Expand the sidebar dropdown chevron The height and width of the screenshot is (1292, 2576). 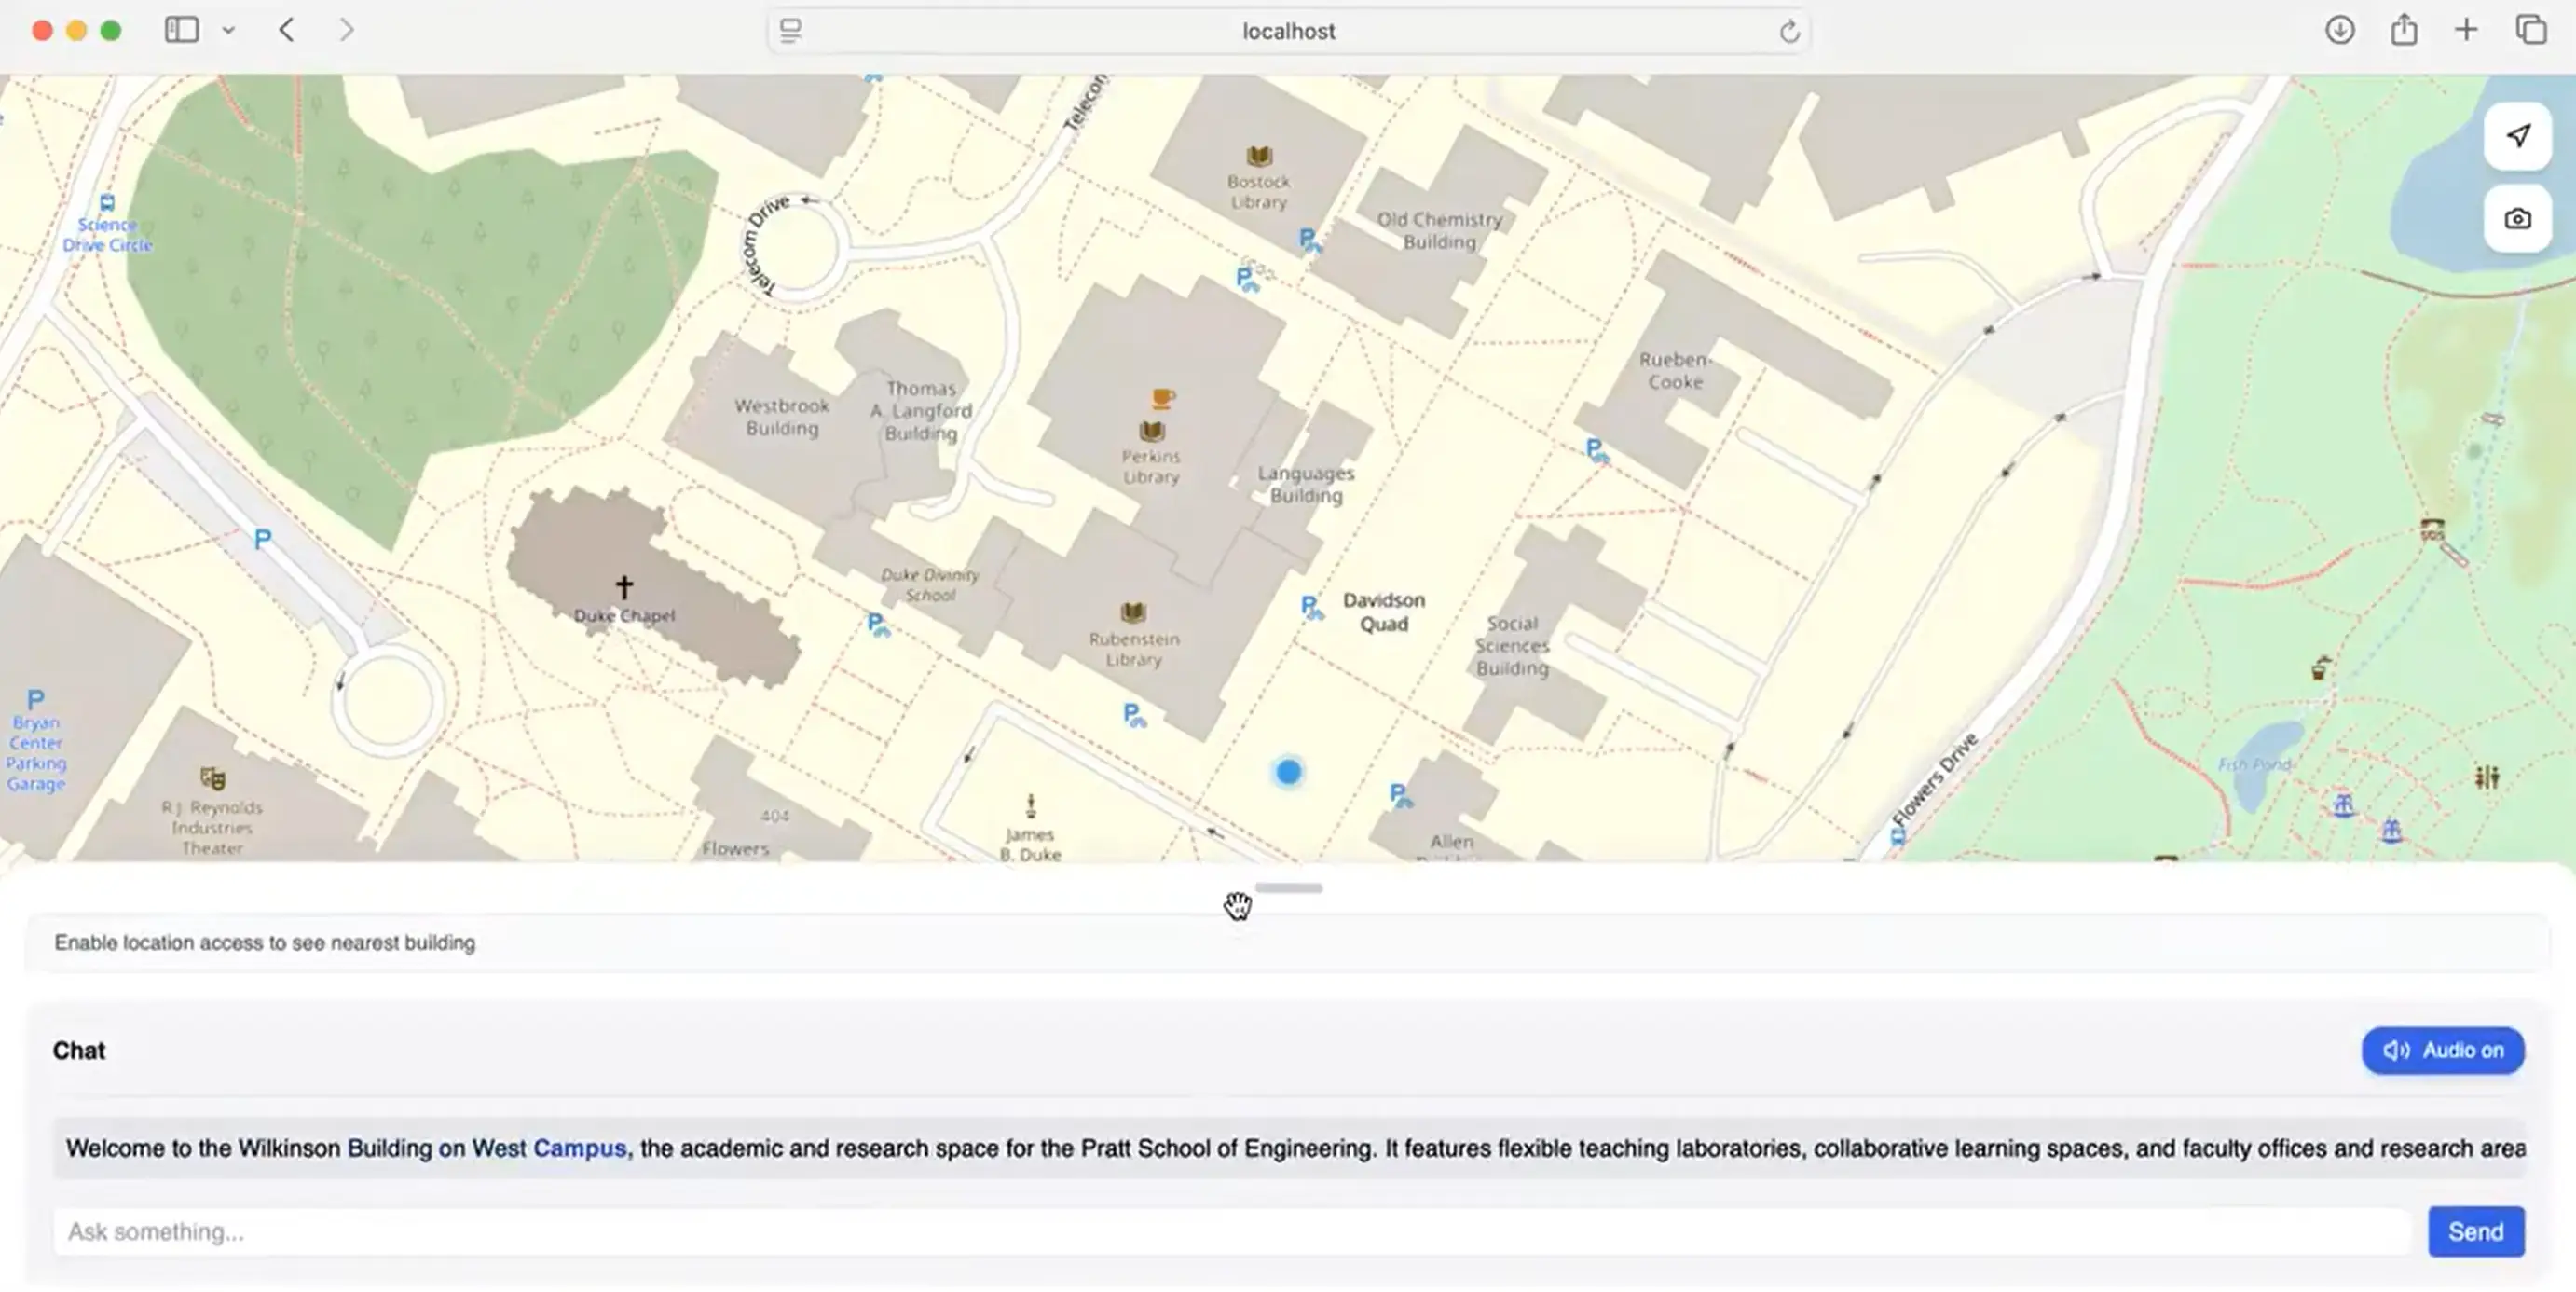[228, 31]
